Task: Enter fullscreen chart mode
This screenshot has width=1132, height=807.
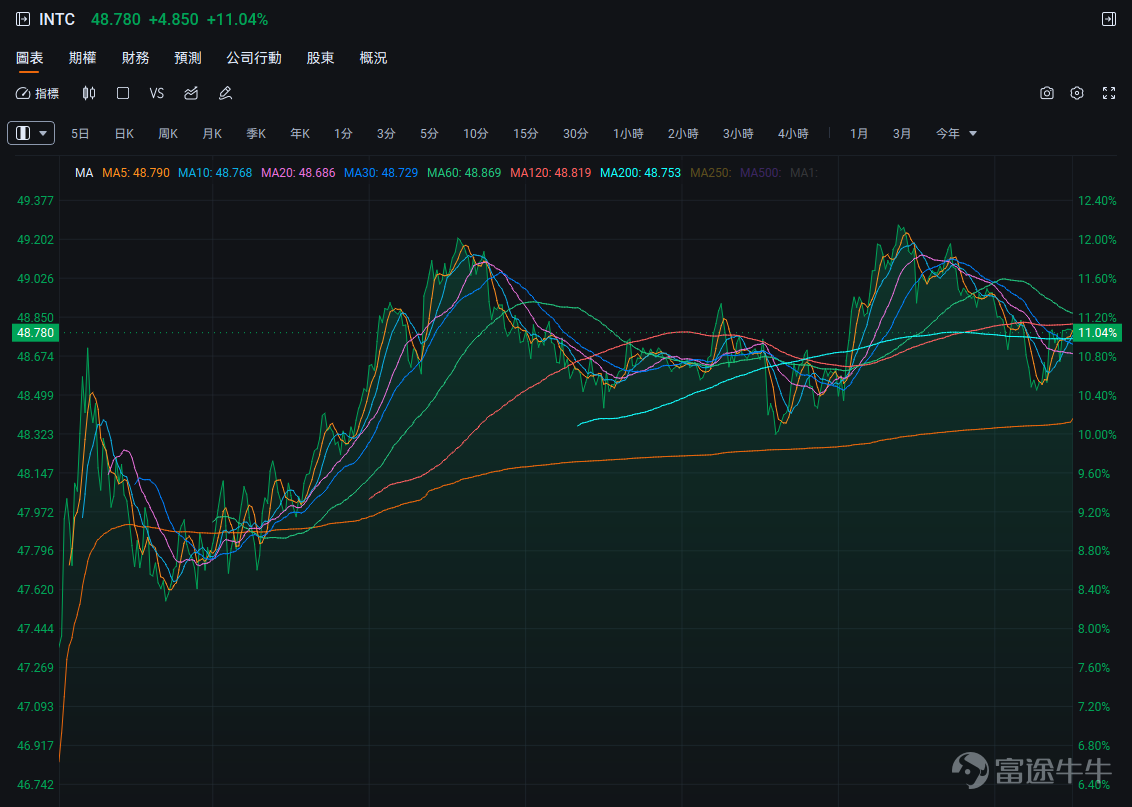Action: (1109, 93)
